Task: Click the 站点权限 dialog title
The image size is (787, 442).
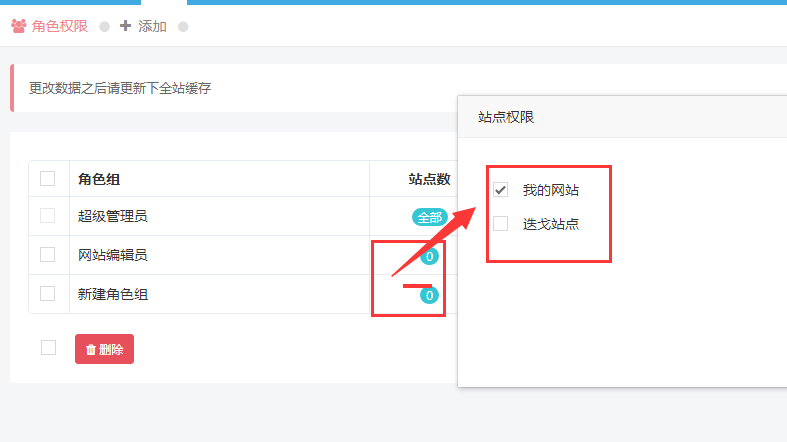Action: 506,117
